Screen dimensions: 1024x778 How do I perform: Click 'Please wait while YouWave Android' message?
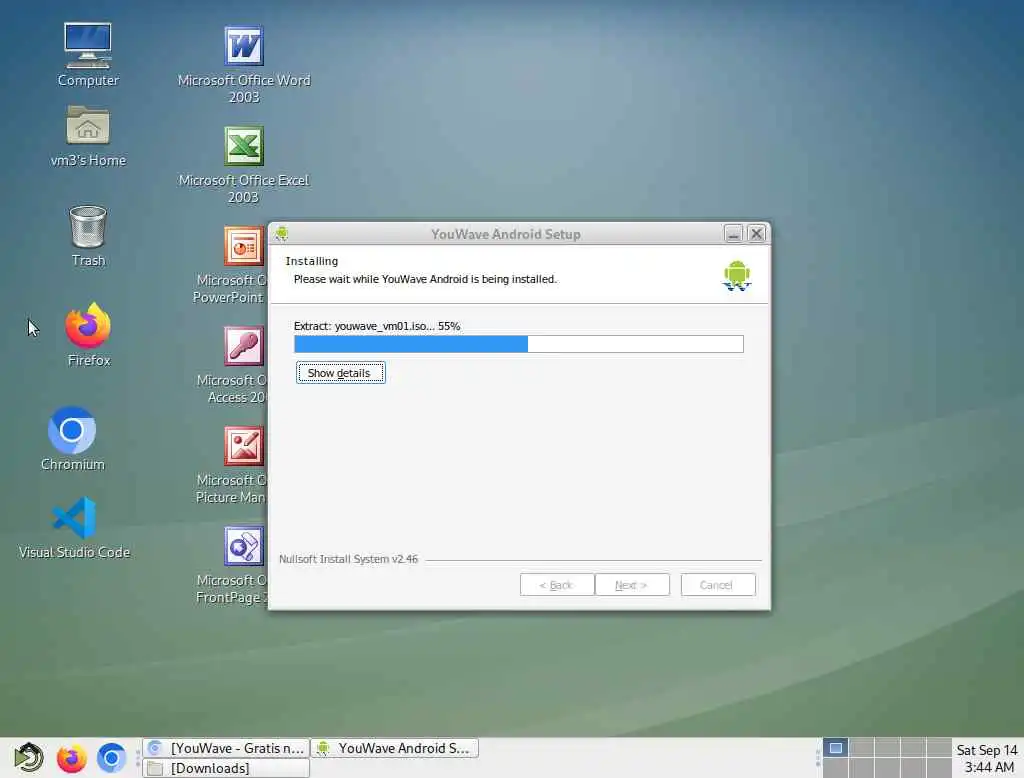coord(425,279)
